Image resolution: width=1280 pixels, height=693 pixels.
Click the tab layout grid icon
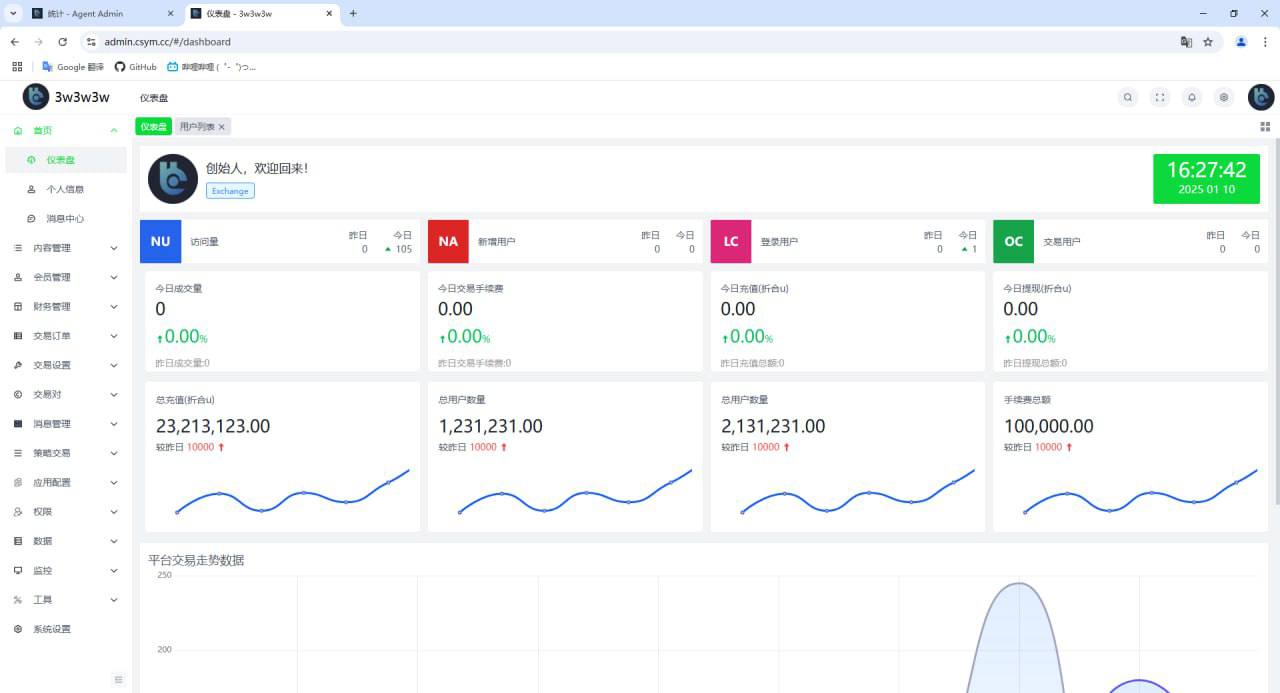[x=1265, y=127]
